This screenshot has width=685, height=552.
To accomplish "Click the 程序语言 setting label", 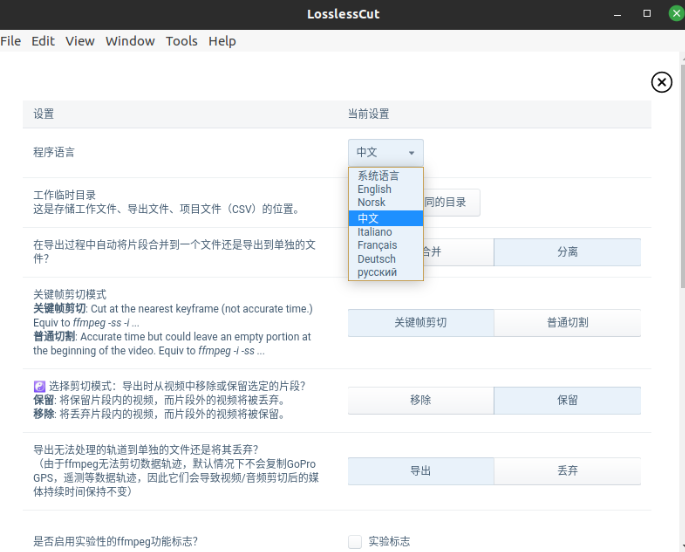I will 54,152.
